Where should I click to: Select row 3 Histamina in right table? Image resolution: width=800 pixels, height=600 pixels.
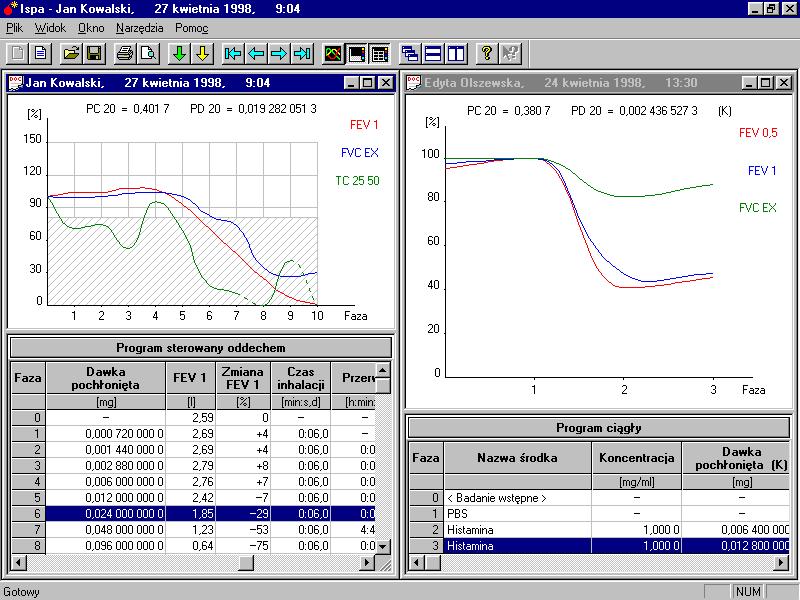point(599,546)
